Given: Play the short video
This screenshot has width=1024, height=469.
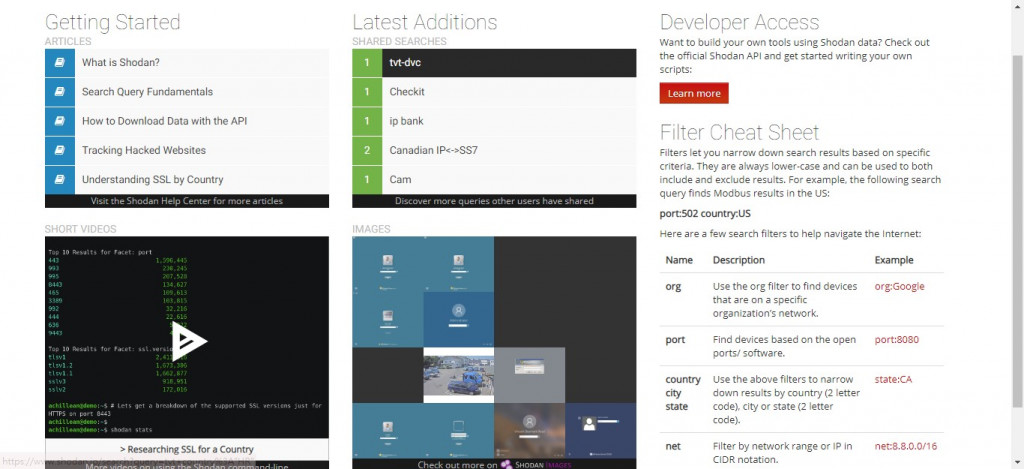Looking at the screenshot, I should 189,340.
